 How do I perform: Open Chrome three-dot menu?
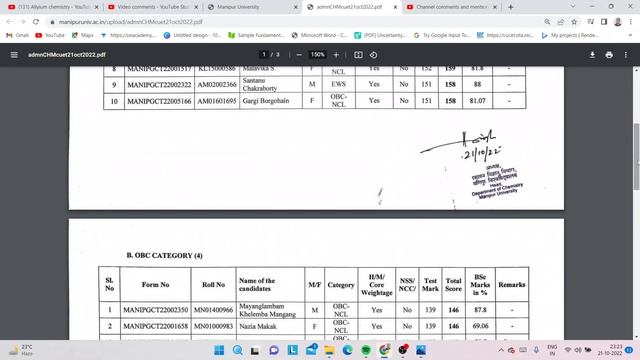click(x=631, y=22)
